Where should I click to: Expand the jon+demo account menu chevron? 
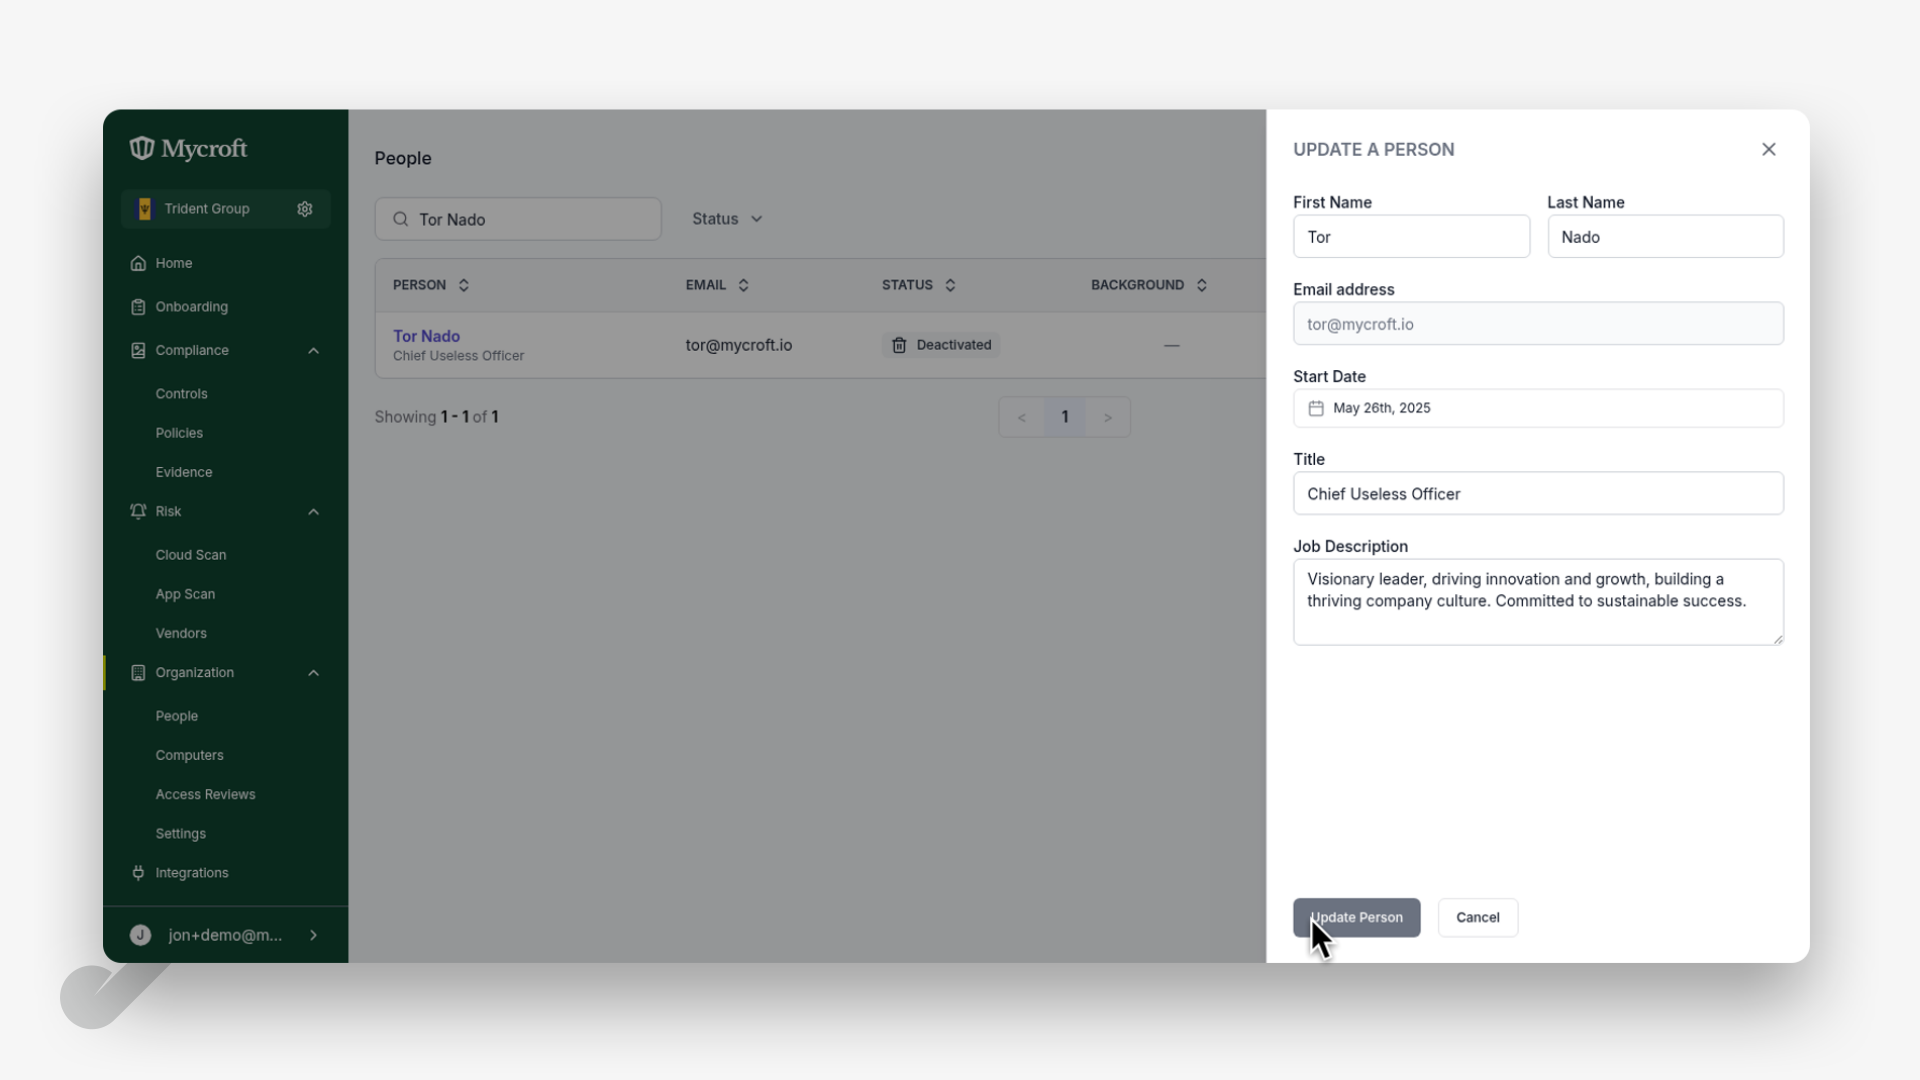tap(313, 935)
